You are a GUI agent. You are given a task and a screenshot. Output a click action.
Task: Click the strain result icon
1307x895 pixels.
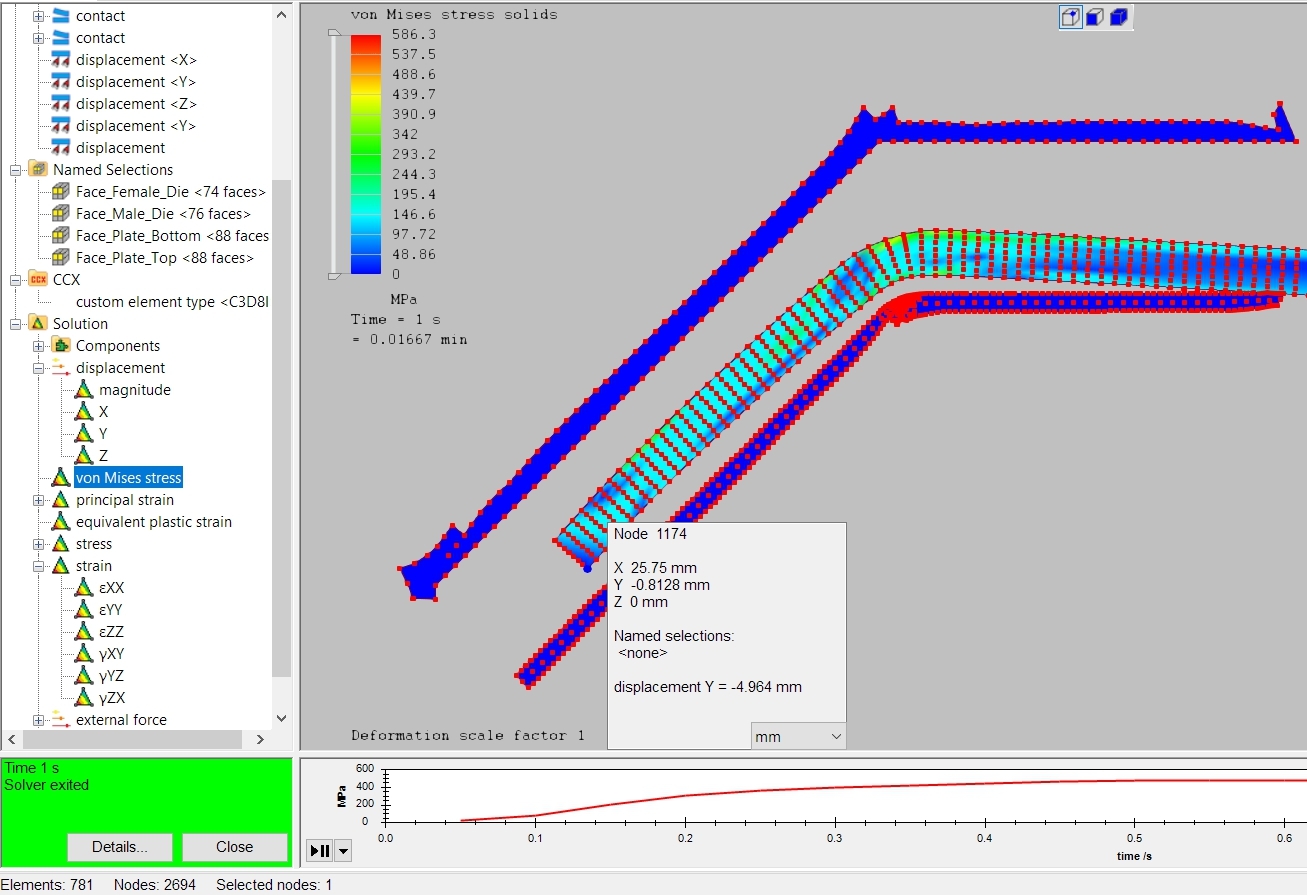coord(61,566)
